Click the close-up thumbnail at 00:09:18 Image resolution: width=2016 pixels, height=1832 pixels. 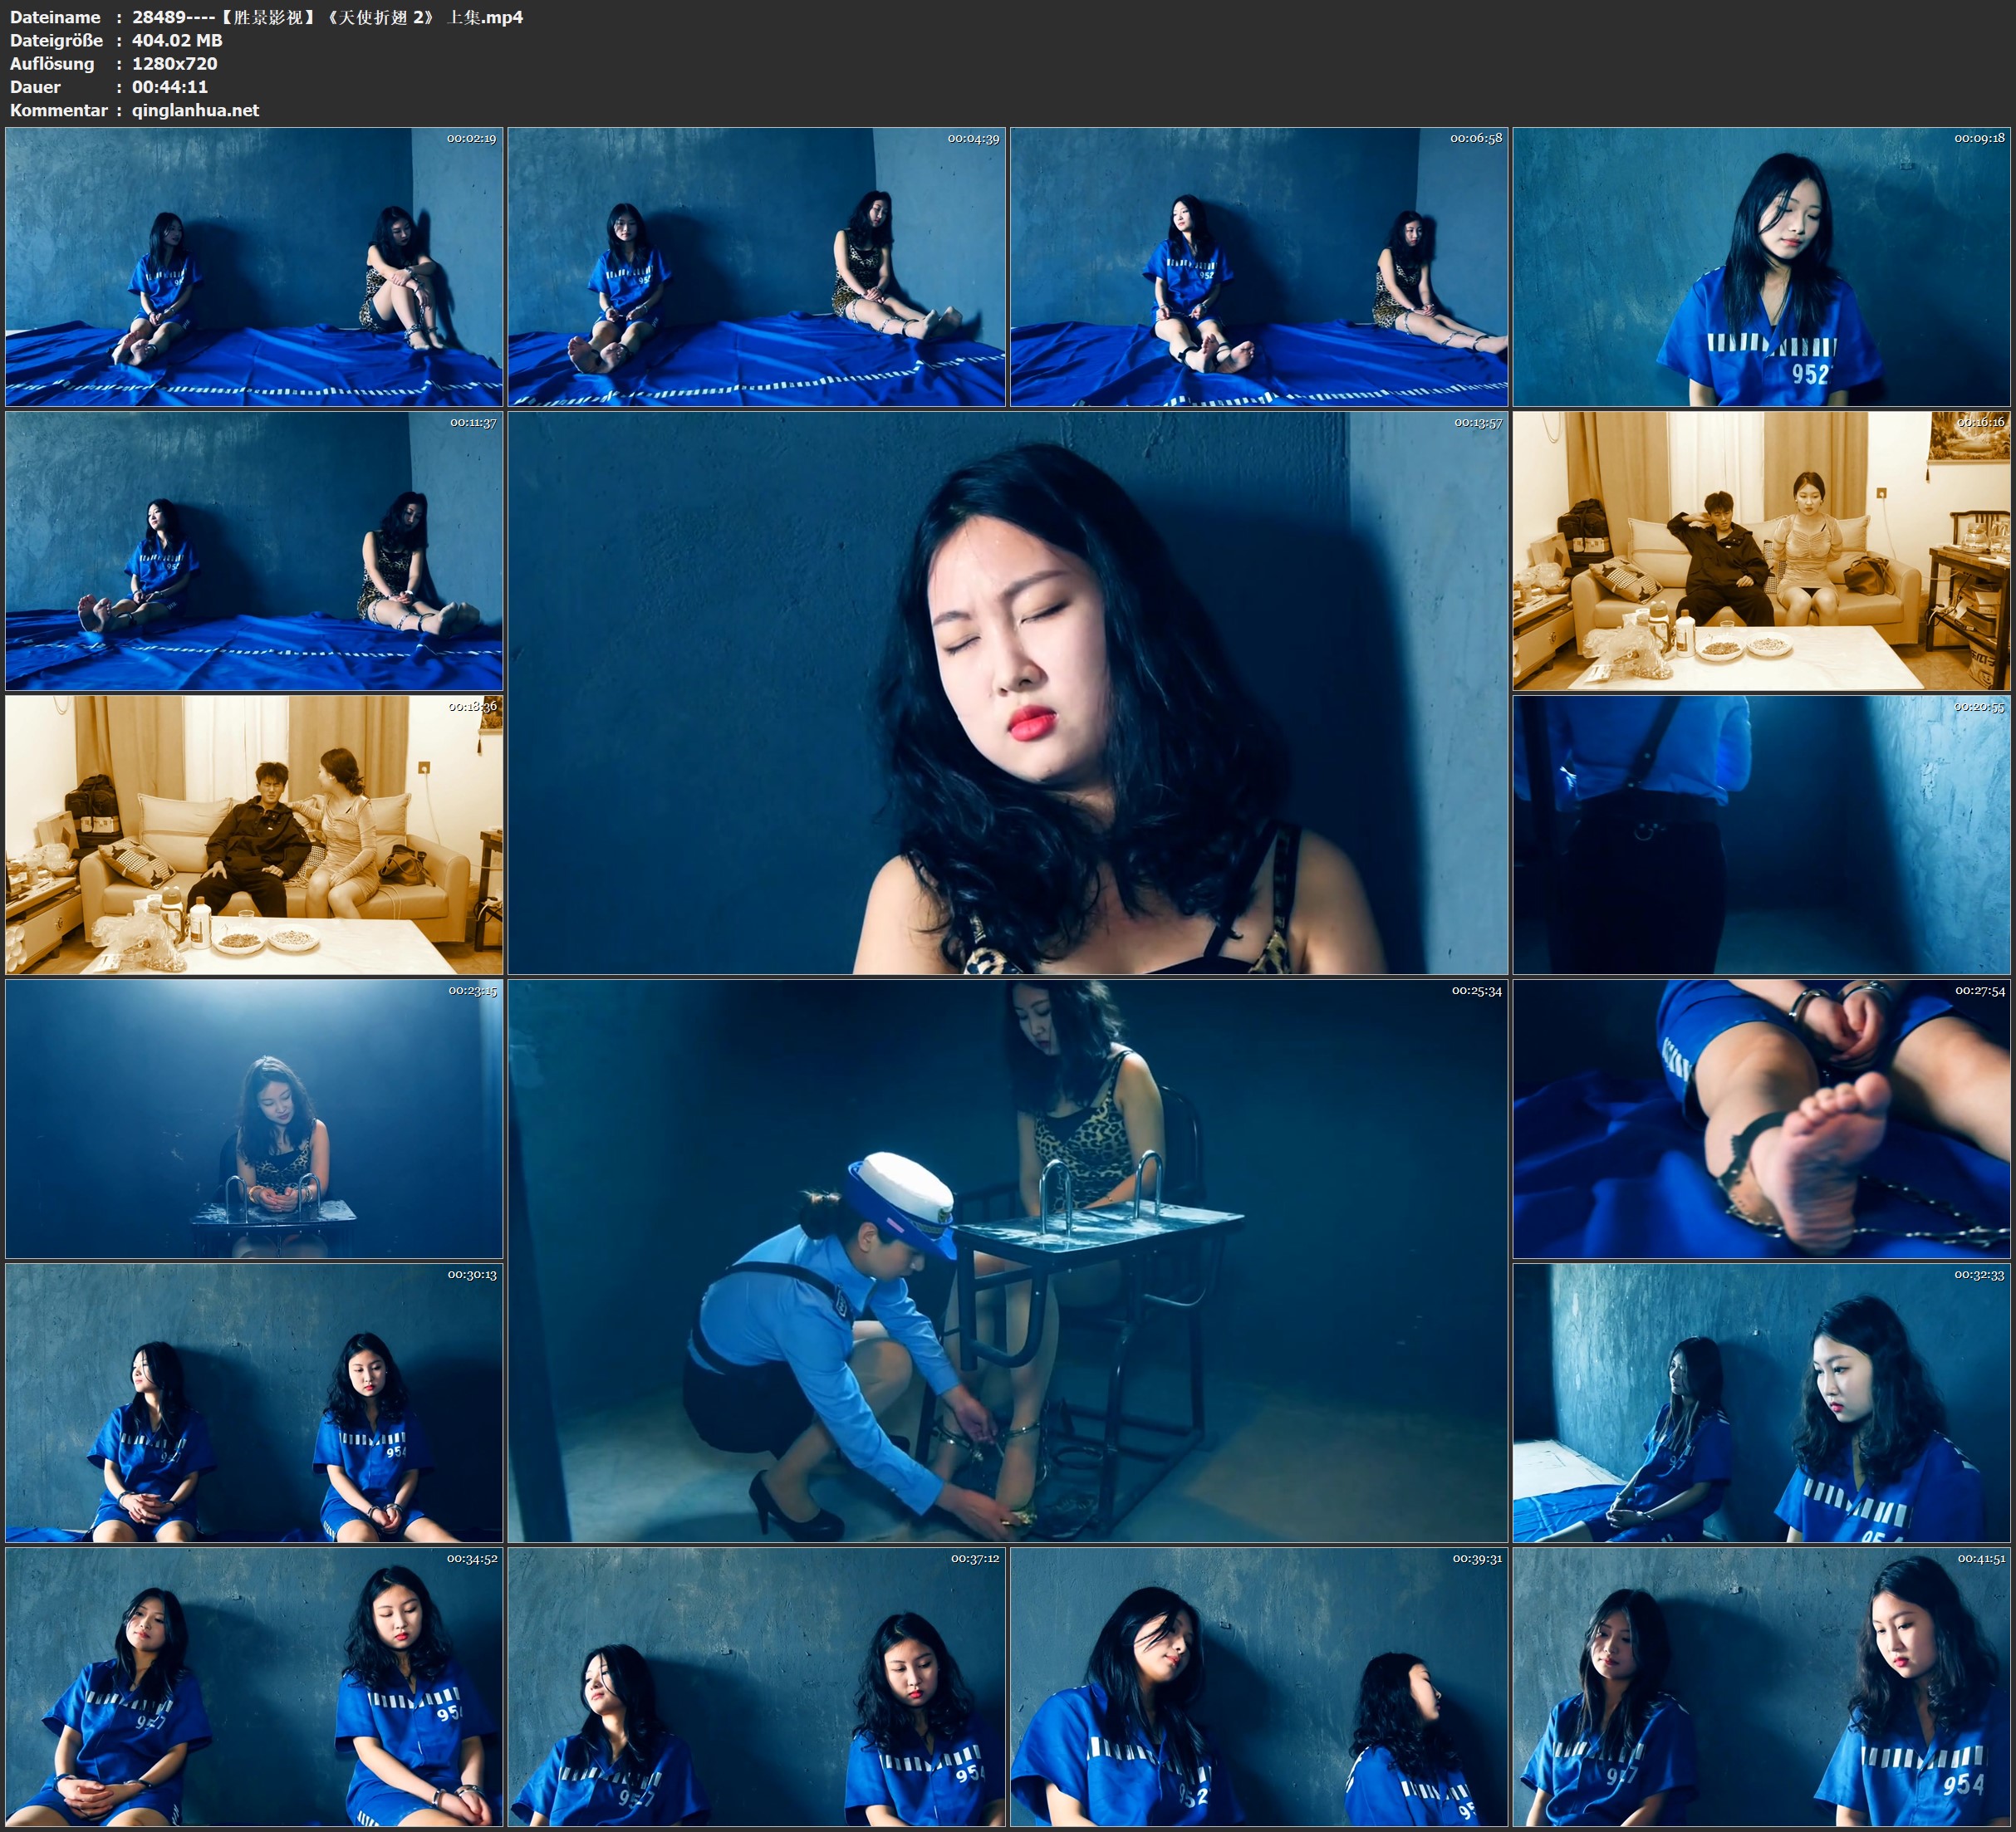1761,267
